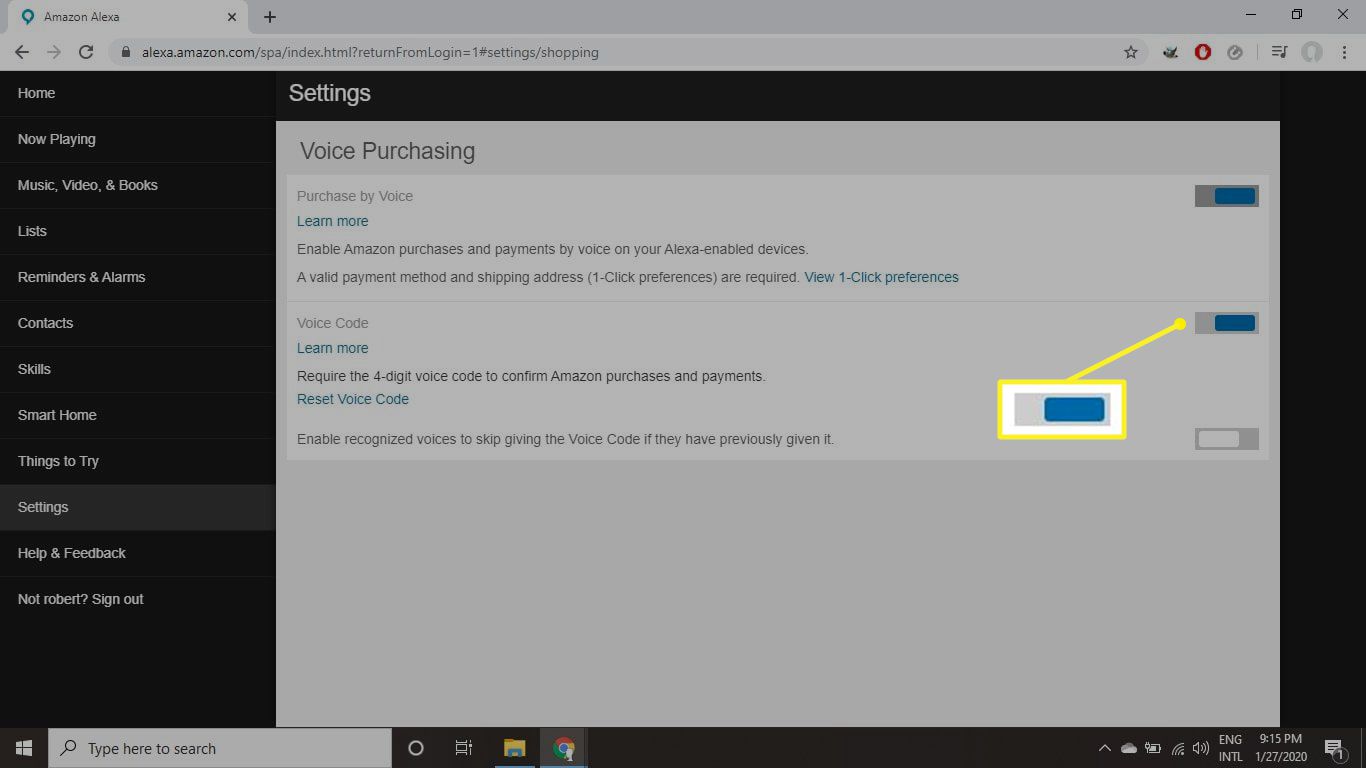Open Smart Home
The width and height of the screenshot is (1366, 768).
pyautogui.click(x=137, y=415)
